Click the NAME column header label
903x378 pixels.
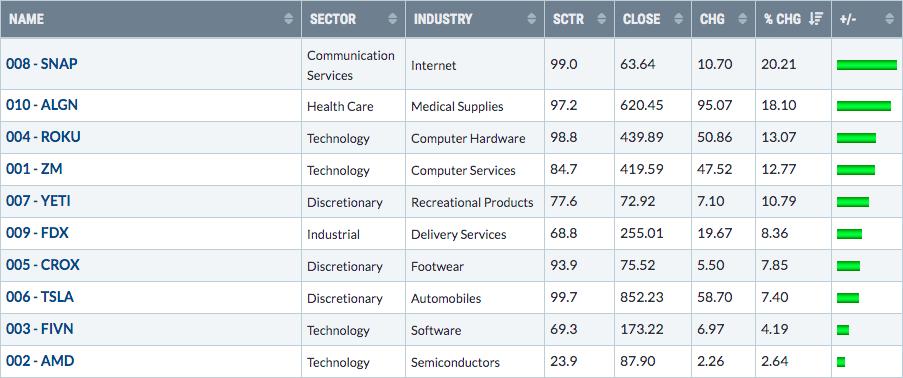click(26, 18)
